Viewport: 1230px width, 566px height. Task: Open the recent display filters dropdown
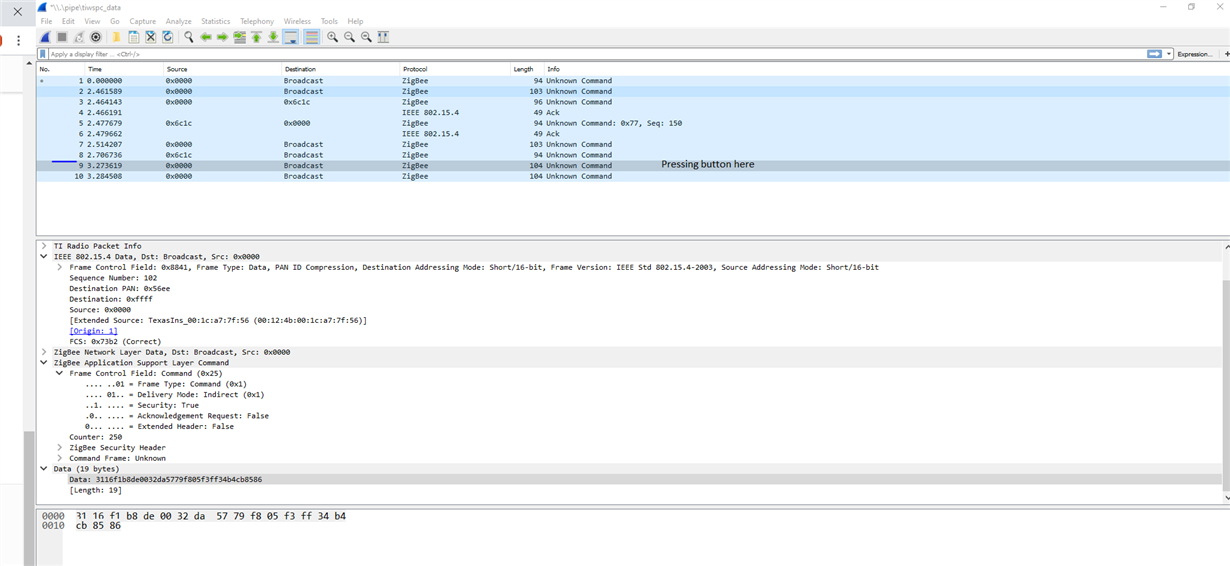coord(1169,54)
